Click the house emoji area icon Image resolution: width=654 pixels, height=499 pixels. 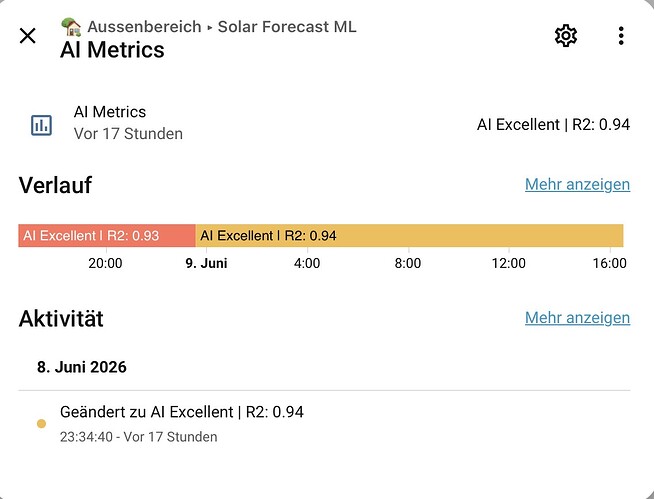point(71,27)
